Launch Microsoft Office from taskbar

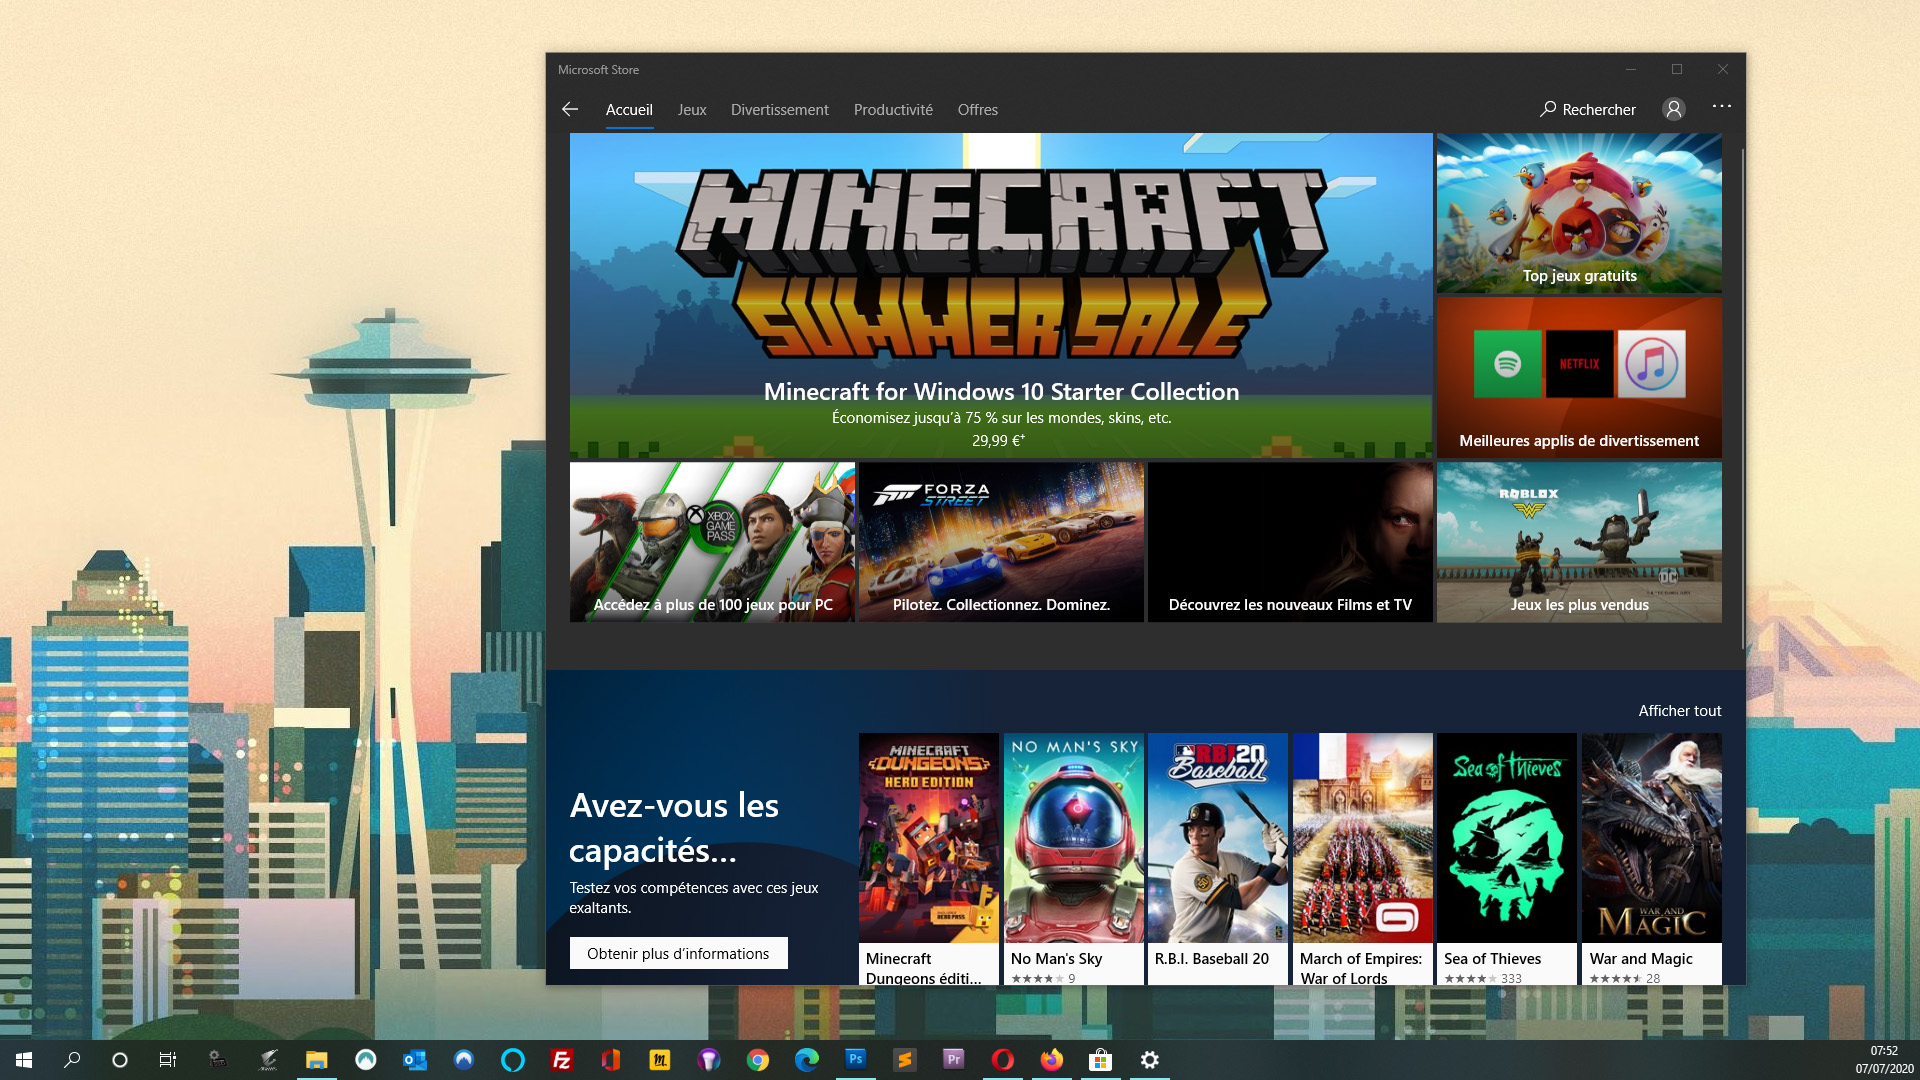point(610,1060)
